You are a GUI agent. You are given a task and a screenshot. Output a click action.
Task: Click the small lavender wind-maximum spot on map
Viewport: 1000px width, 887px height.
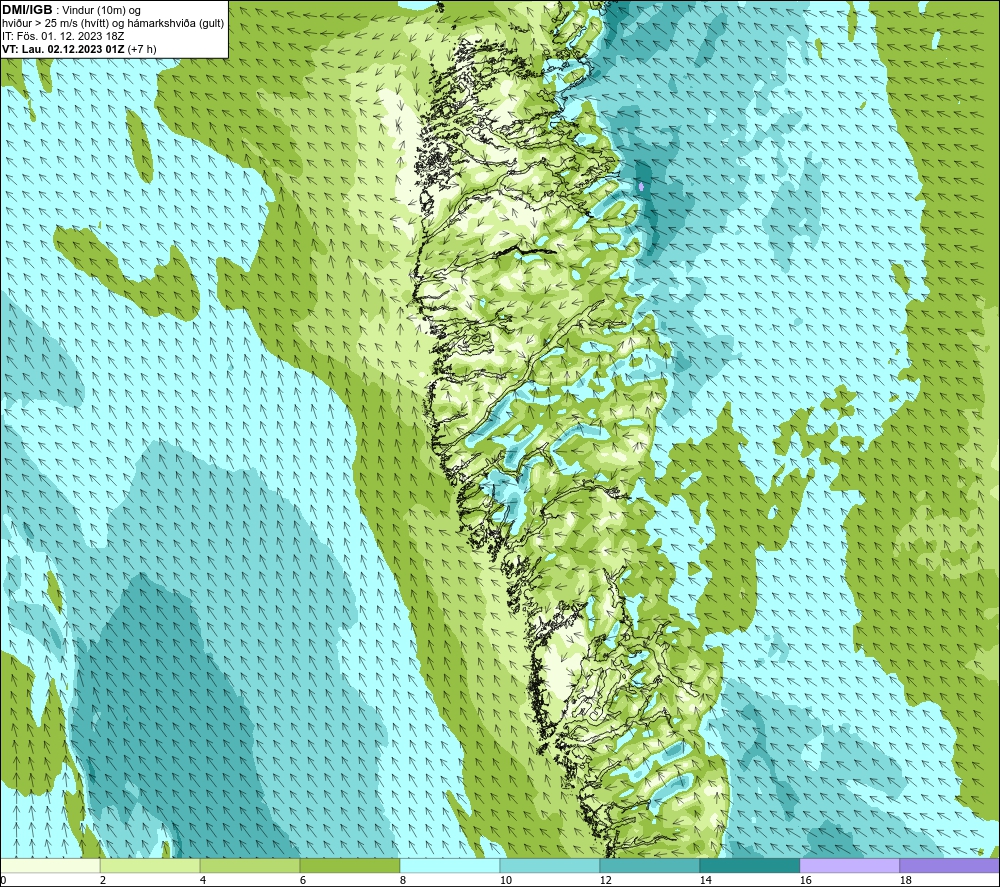[x=641, y=187]
